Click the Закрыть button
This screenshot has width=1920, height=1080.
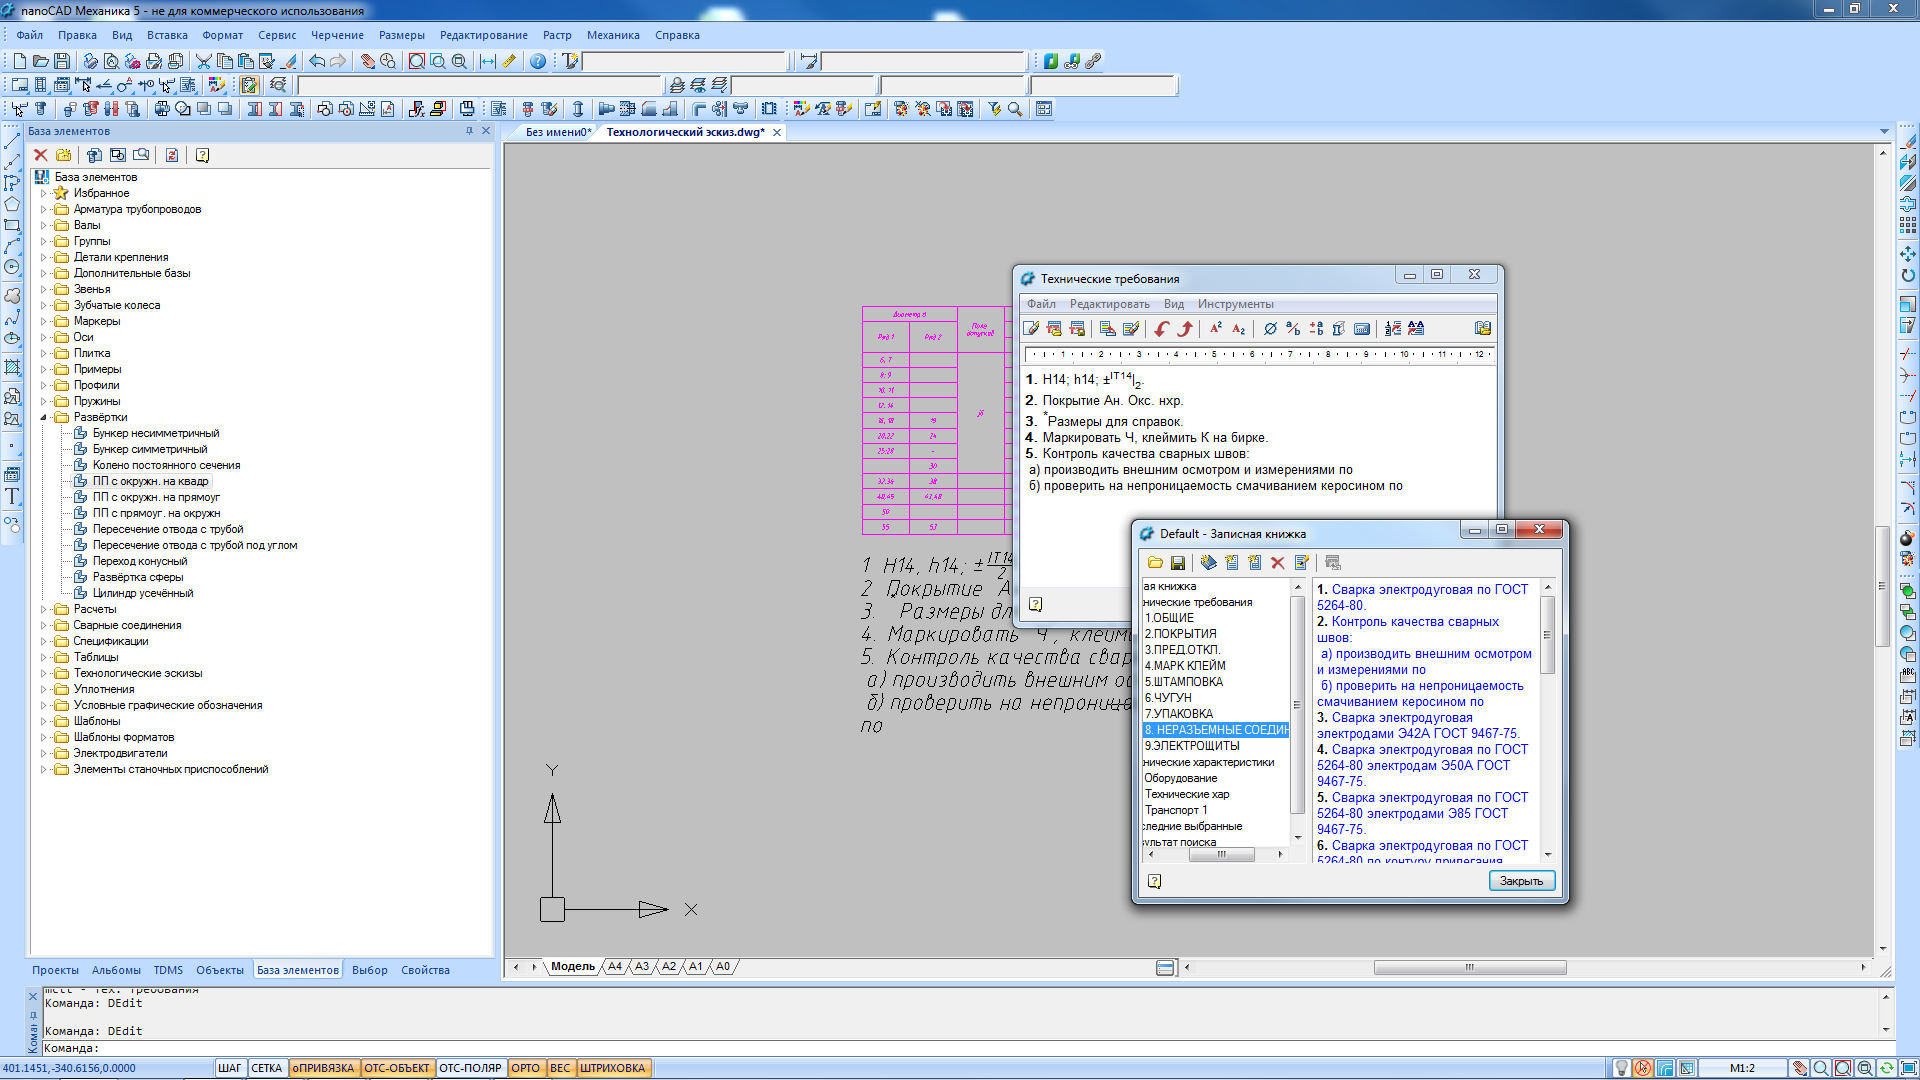[1521, 881]
